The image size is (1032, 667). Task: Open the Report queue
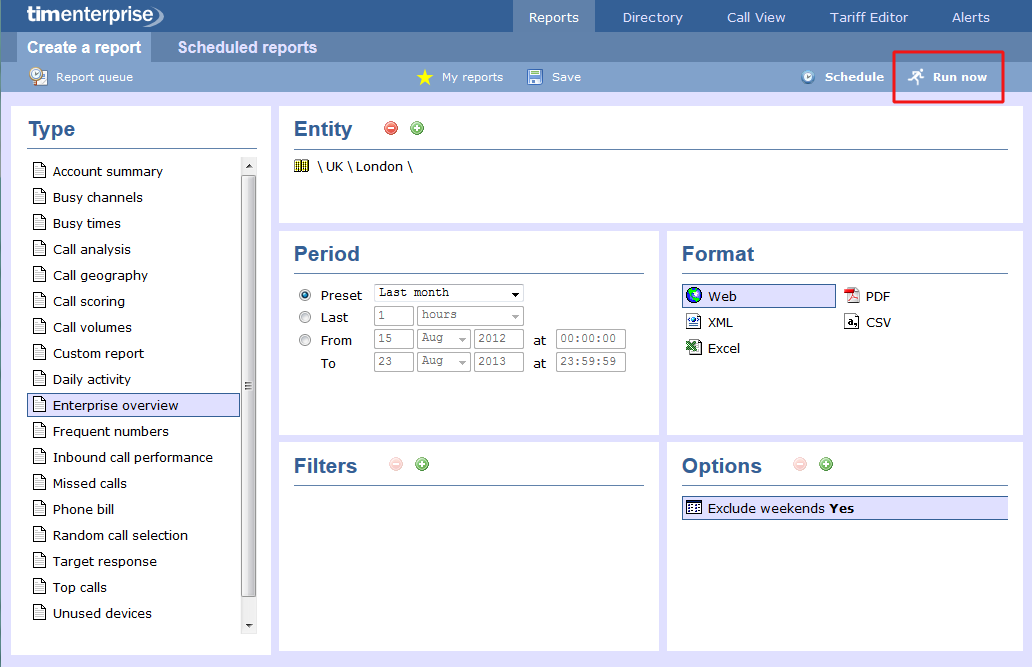click(x=80, y=76)
